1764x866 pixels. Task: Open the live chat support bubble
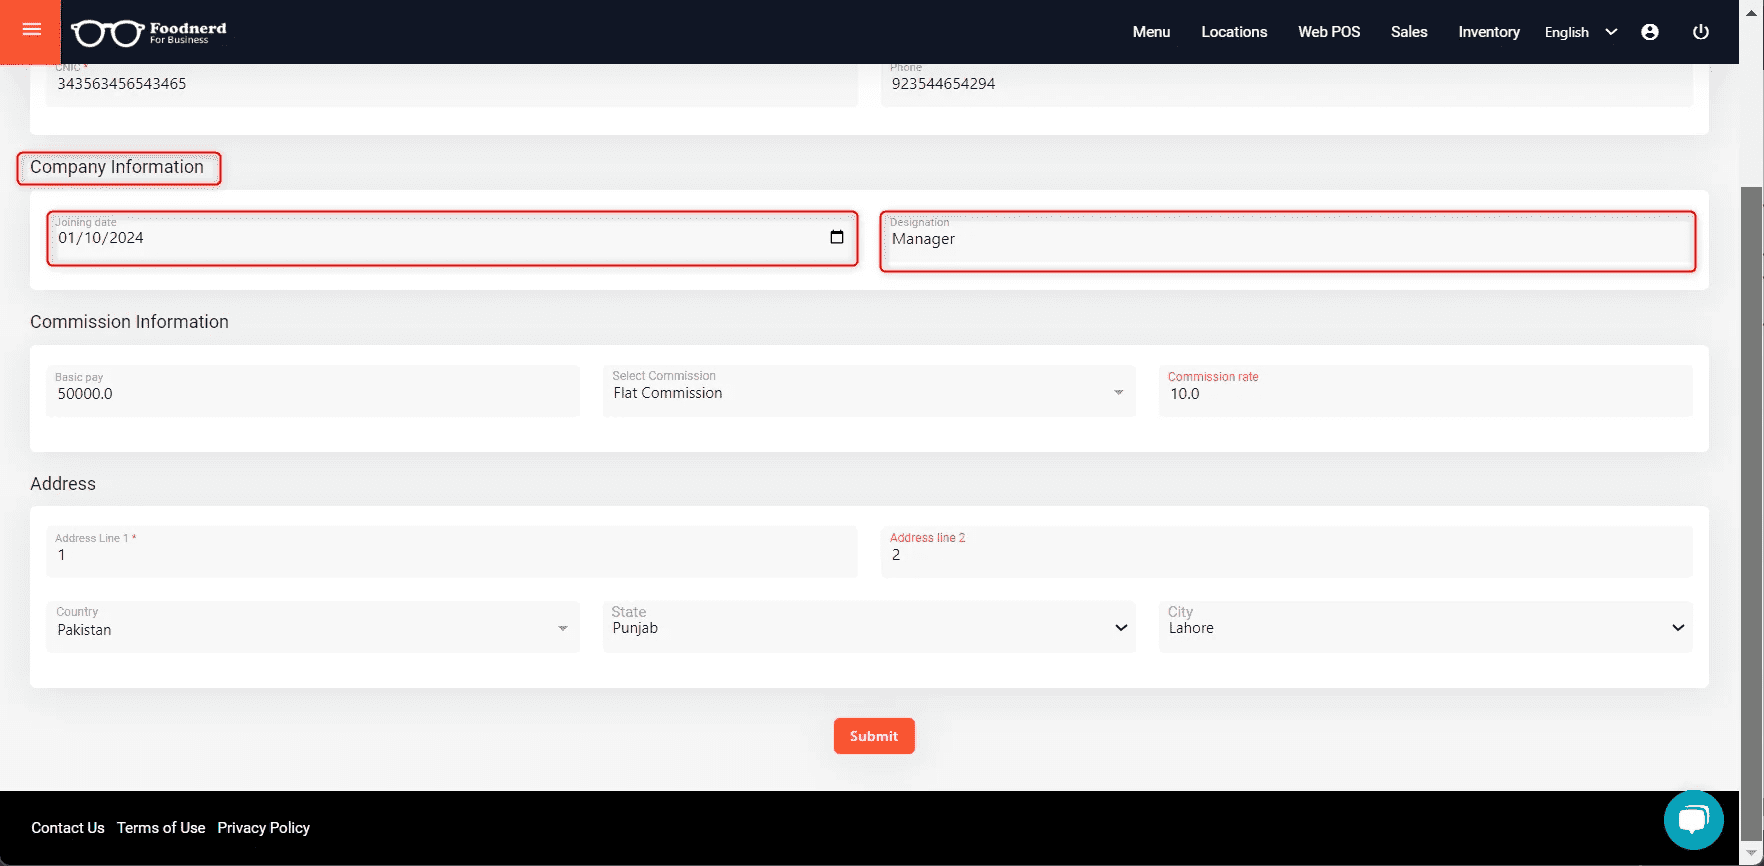[1693, 820]
